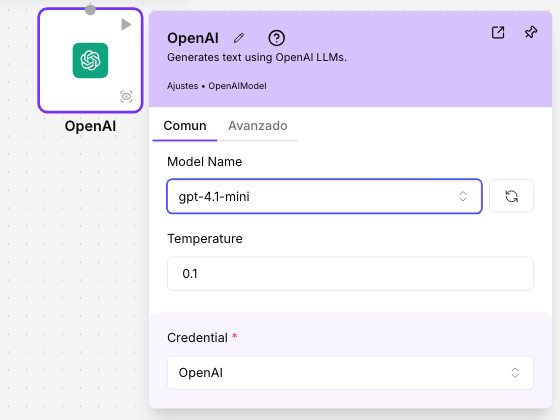Open the Credential dropdown showing OpenAI
This screenshot has width=560, height=420.
pos(350,372)
